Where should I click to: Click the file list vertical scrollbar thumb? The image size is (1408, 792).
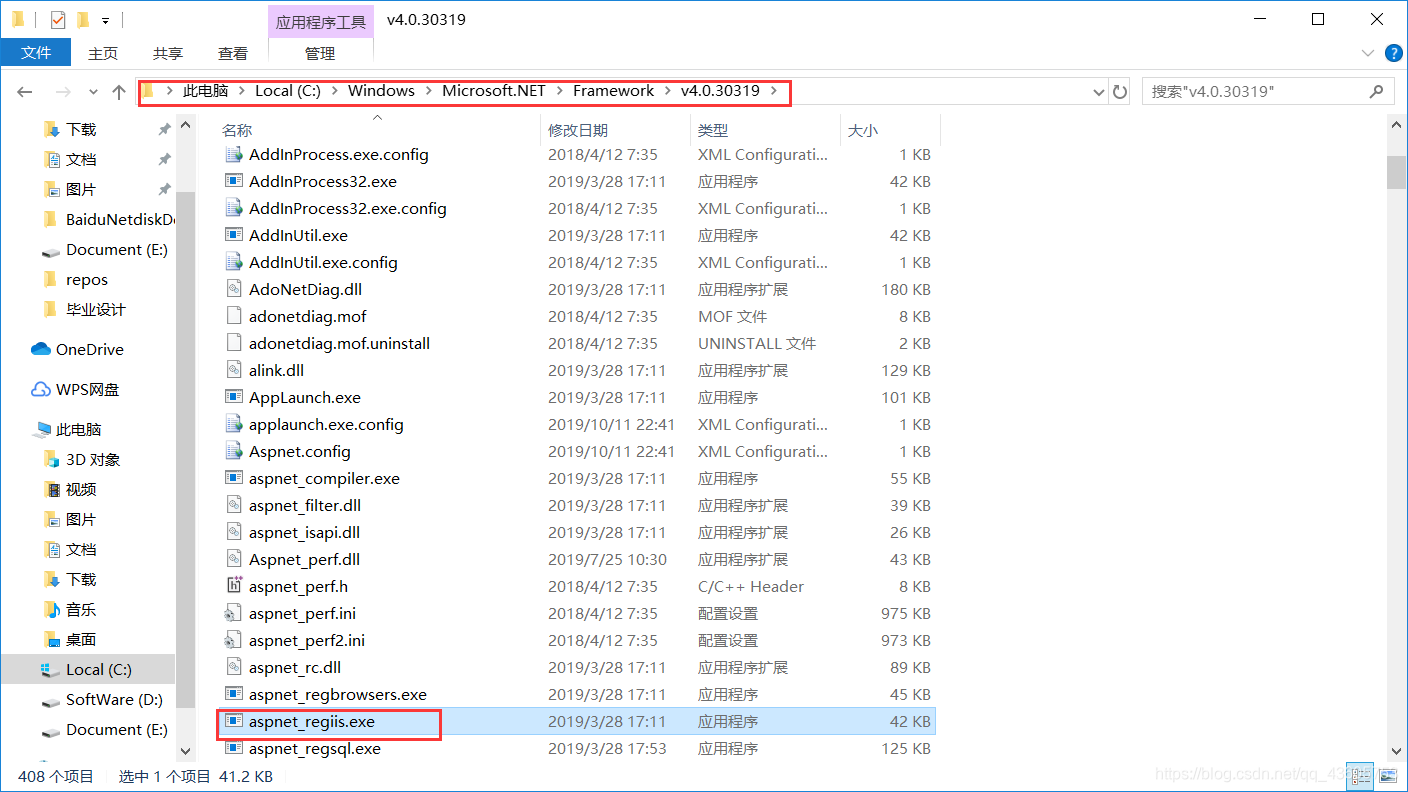(1397, 172)
